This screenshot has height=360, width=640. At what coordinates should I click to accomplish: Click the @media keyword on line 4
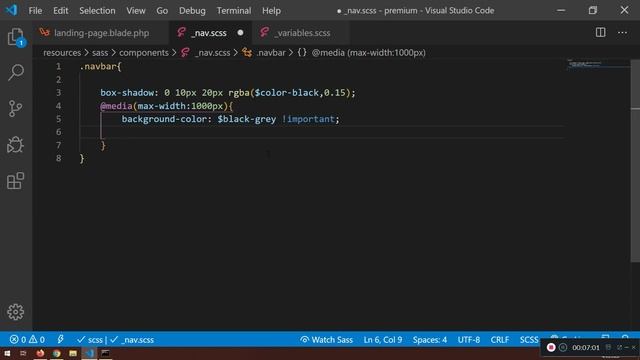coord(116,106)
